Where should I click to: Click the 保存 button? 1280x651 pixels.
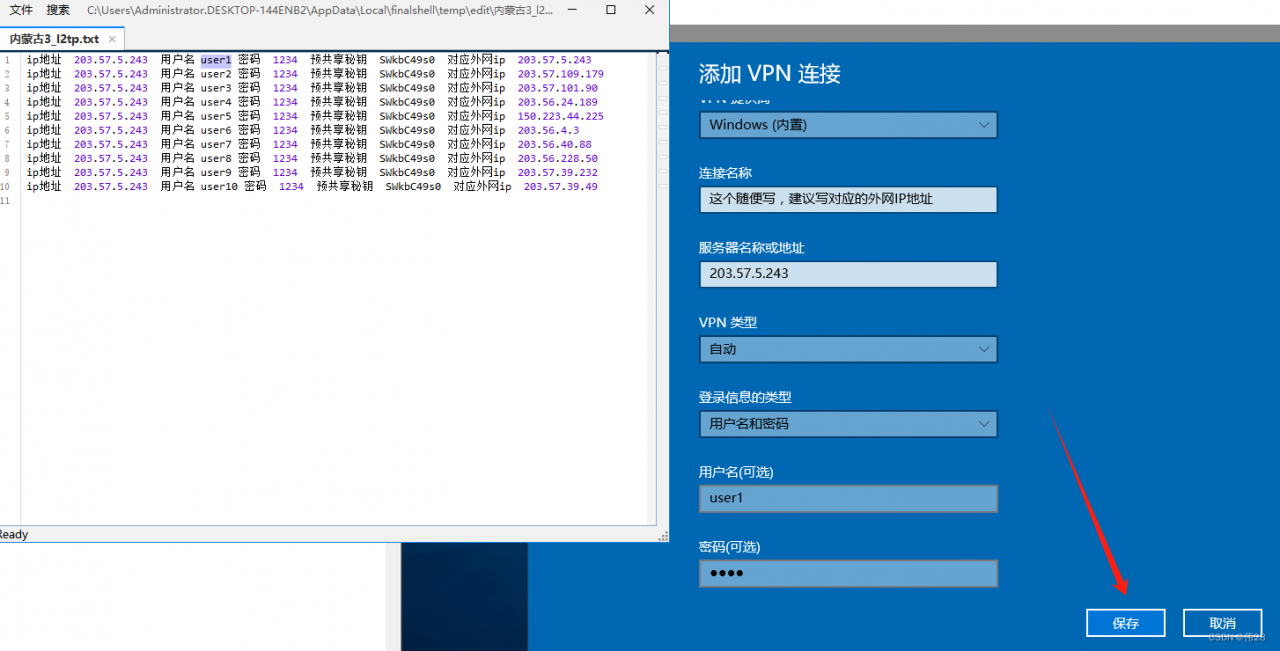click(1125, 623)
